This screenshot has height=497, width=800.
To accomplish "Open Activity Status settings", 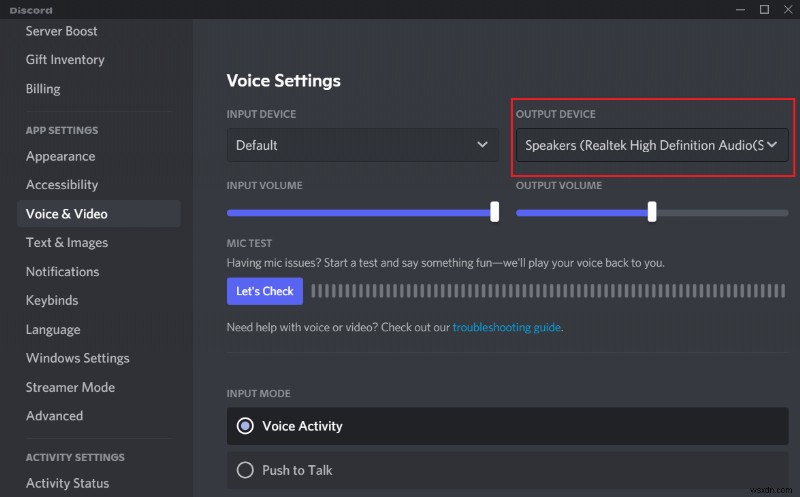I will point(67,484).
